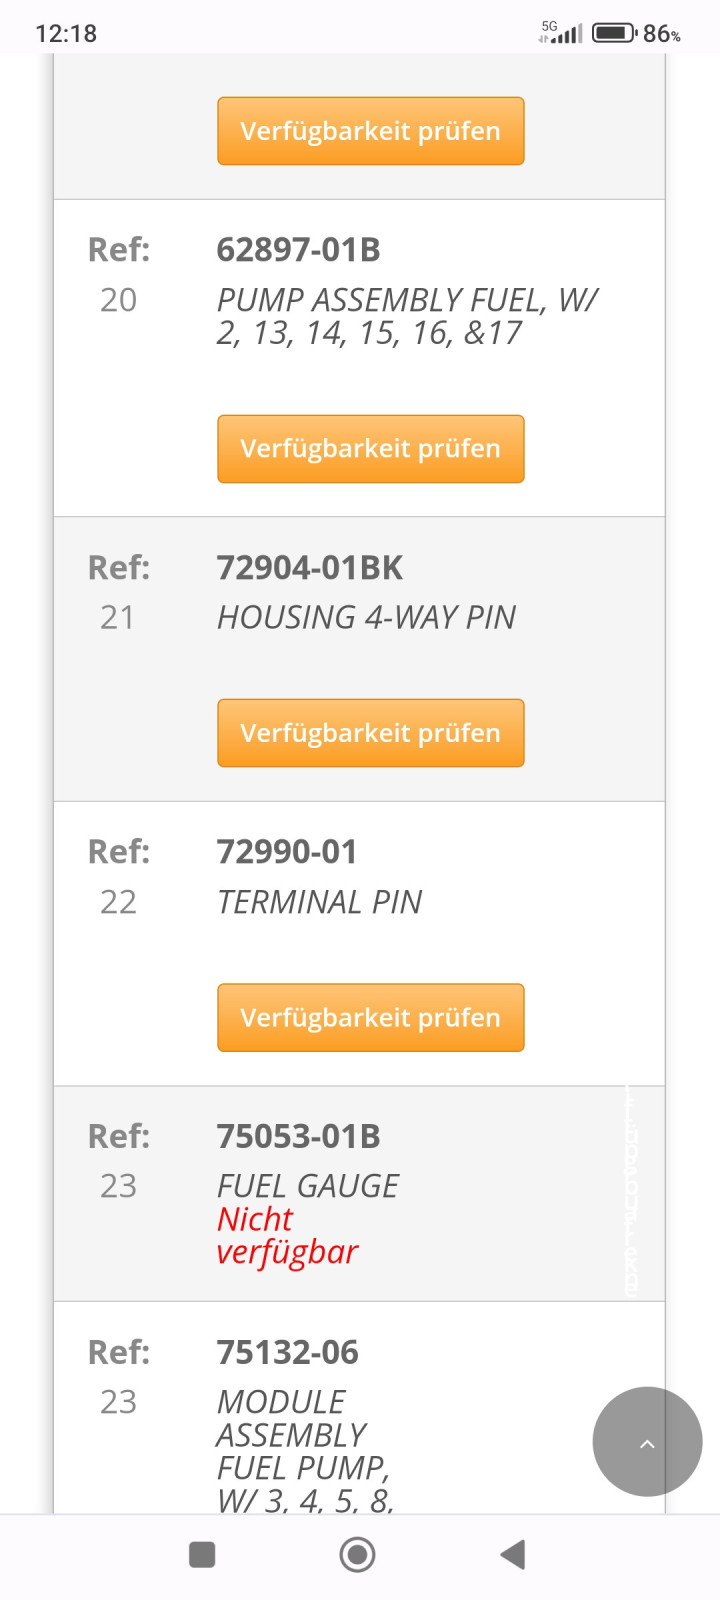This screenshot has width=720, height=1600.
Task: Tap the scroll-to-top chevron button
Action: 647,1442
